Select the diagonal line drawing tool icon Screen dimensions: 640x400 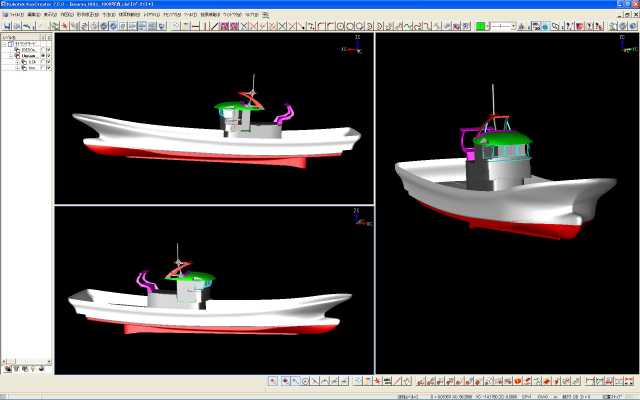point(215,26)
